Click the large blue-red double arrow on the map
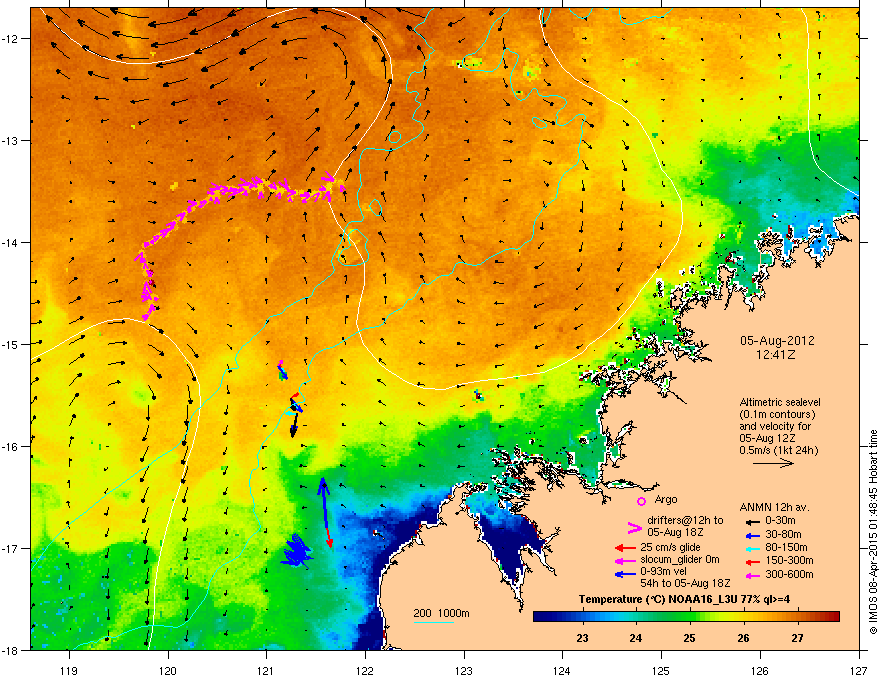The width and height of the screenshot is (880, 680). click(326, 512)
